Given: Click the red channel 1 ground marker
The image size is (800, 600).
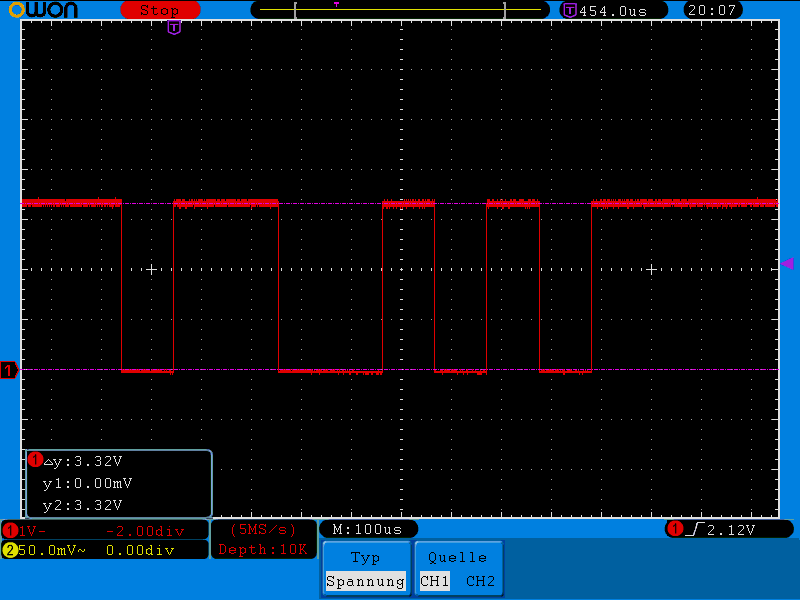Looking at the screenshot, I should point(9,370).
